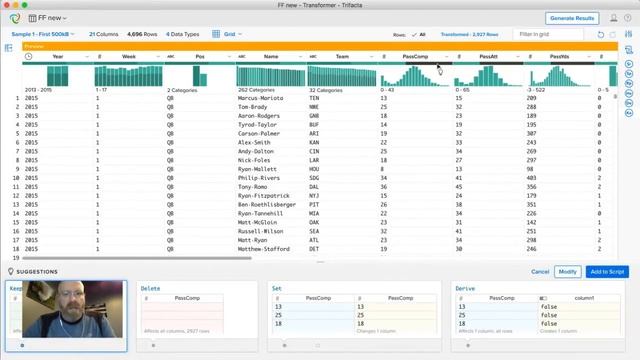This screenshot has width=640, height=360.
Task: Click the redo icon beside undo
Action: [x=613, y=35]
